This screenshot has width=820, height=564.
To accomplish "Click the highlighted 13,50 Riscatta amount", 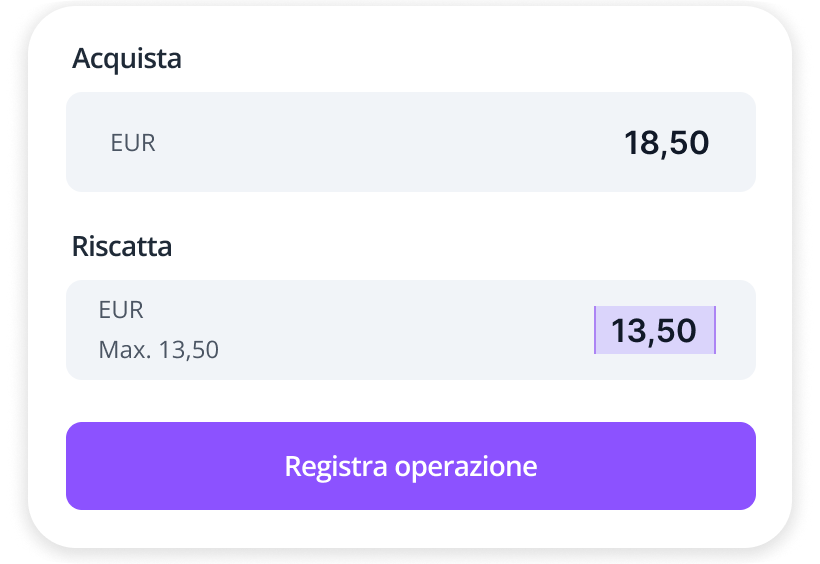I will click(x=654, y=330).
